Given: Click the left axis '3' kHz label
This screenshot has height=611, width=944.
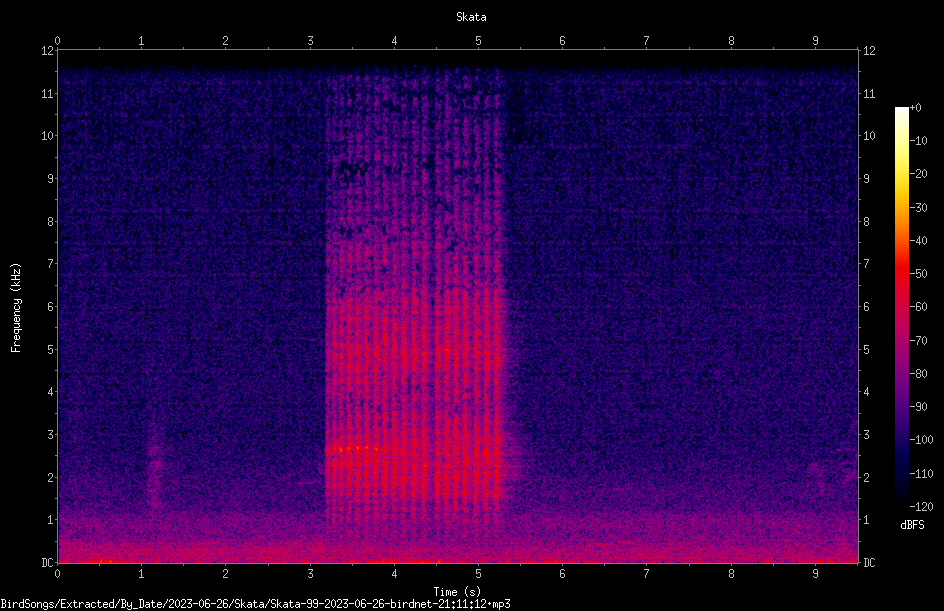Looking at the screenshot, I should coord(51,434).
